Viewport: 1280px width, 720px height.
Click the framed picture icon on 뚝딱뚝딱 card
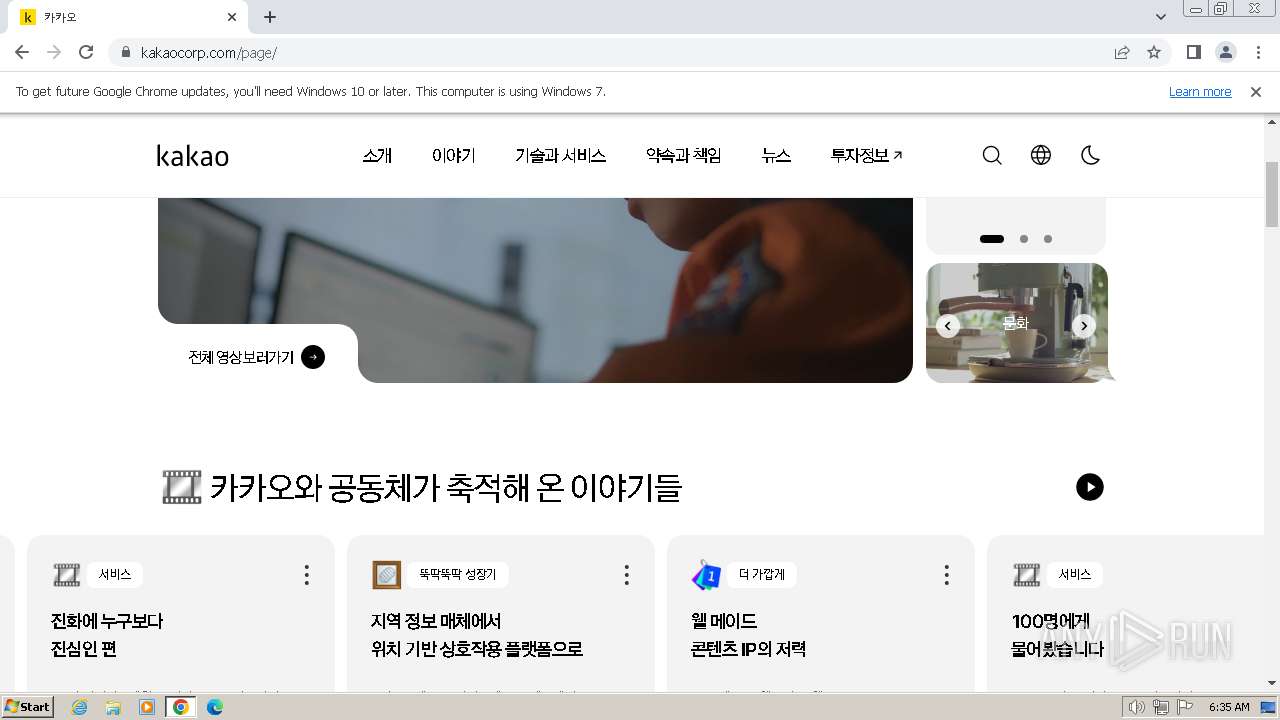[386, 575]
